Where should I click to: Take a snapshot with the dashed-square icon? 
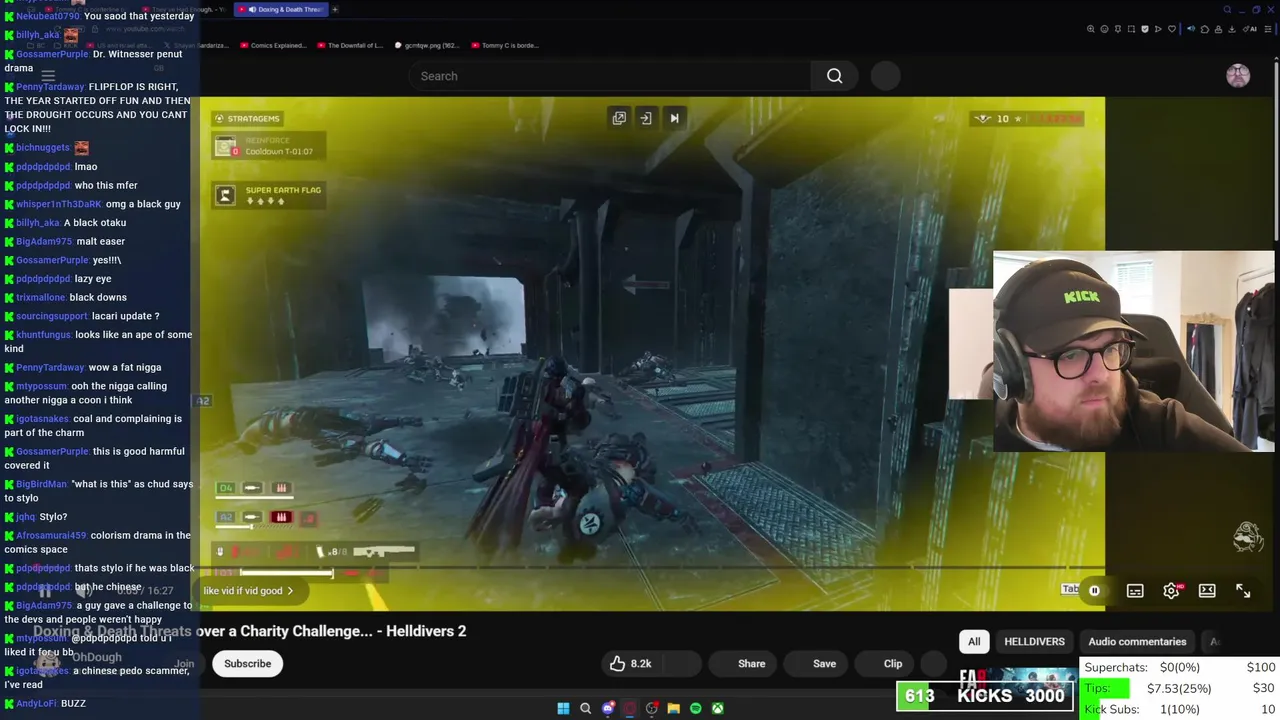tap(1131, 29)
